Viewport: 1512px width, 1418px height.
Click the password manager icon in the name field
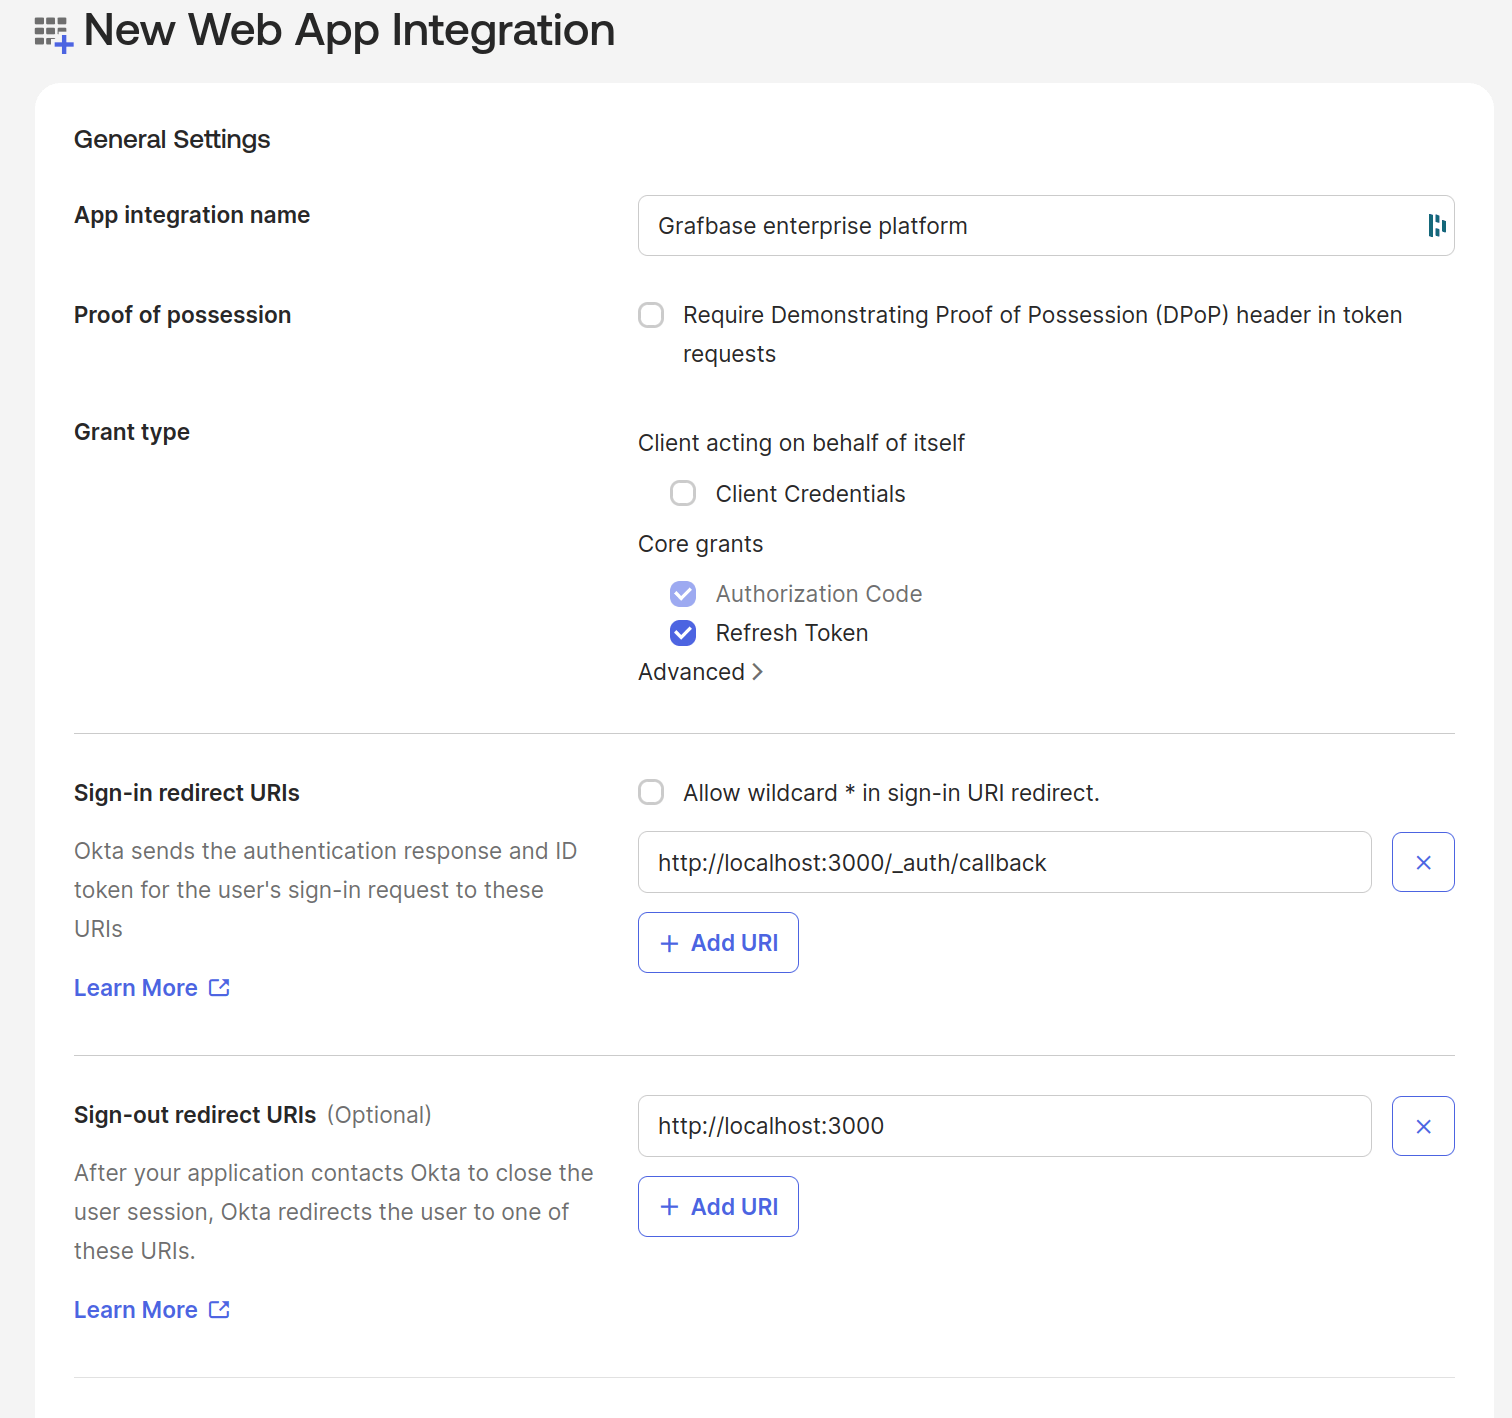coord(1436,226)
